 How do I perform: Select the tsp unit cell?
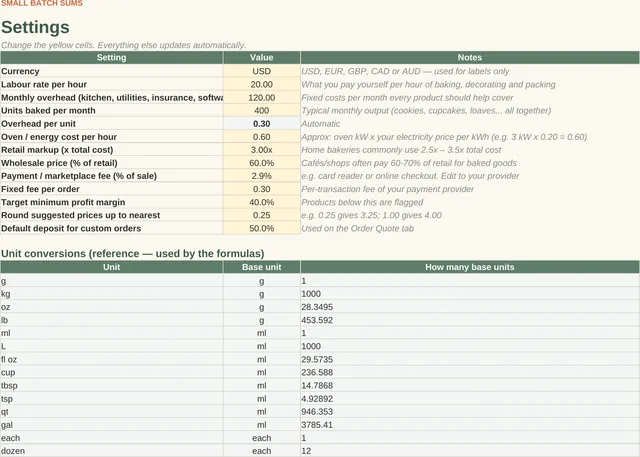point(111,398)
